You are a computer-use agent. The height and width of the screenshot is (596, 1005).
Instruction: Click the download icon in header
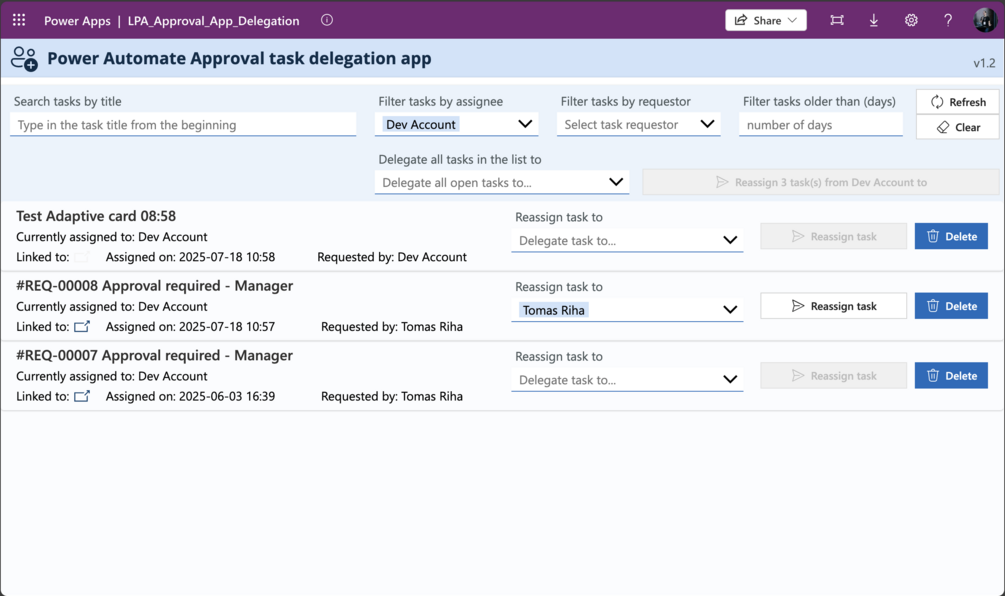point(874,20)
